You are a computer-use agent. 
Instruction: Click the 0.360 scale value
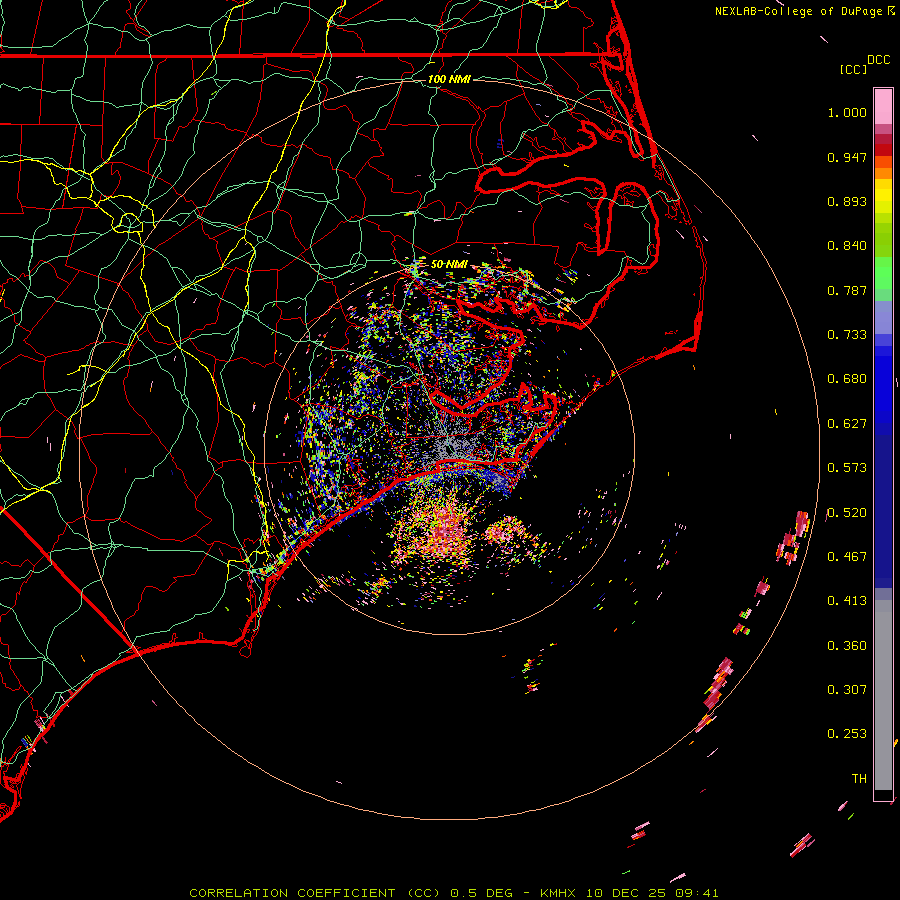click(x=847, y=646)
